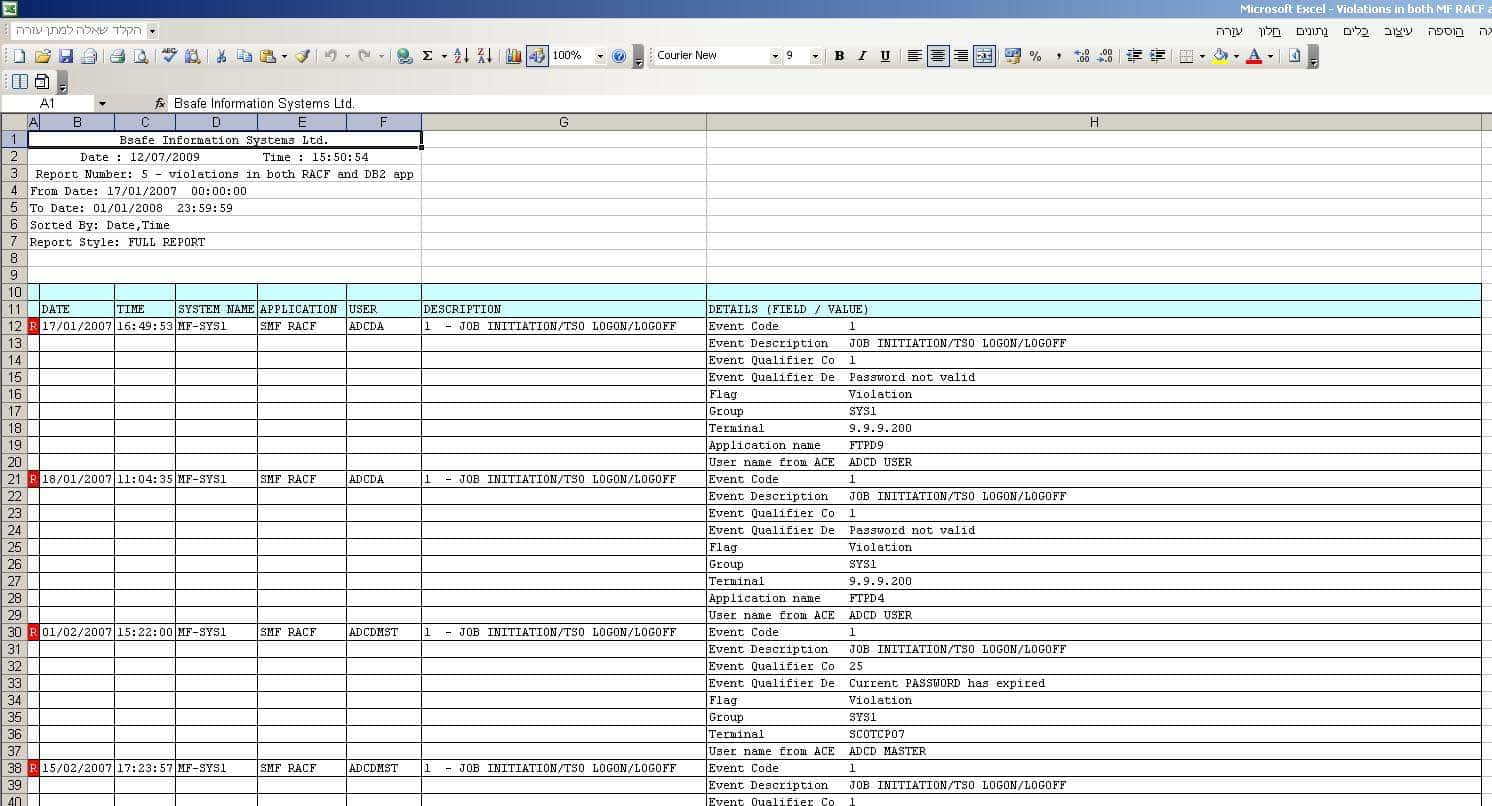Click the Print icon
This screenshot has height=806, width=1492.
click(117, 56)
